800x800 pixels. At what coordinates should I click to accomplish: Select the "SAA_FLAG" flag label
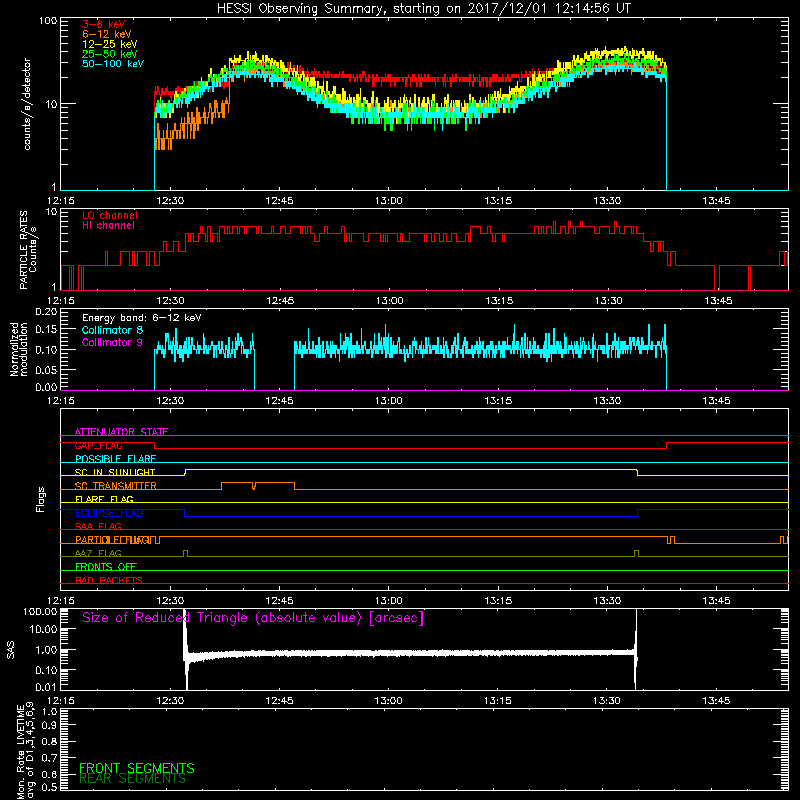98,526
